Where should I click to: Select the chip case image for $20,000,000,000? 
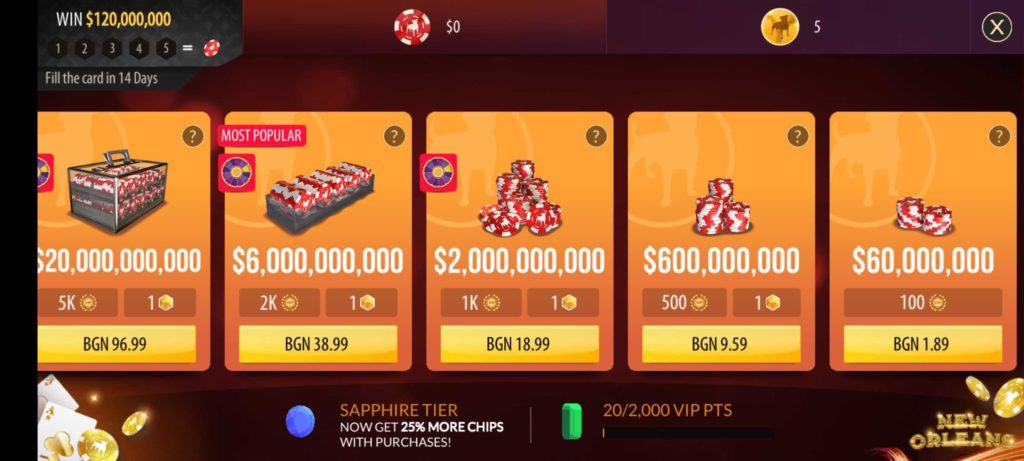pyautogui.click(x=118, y=192)
